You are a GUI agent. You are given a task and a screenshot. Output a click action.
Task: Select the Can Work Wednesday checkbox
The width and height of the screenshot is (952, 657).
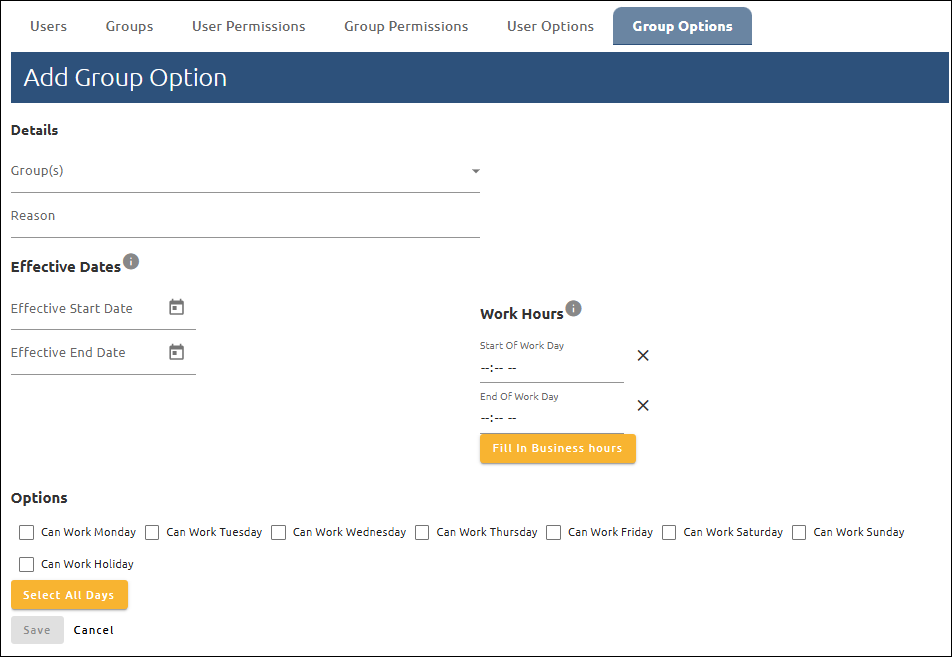[x=279, y=532]
